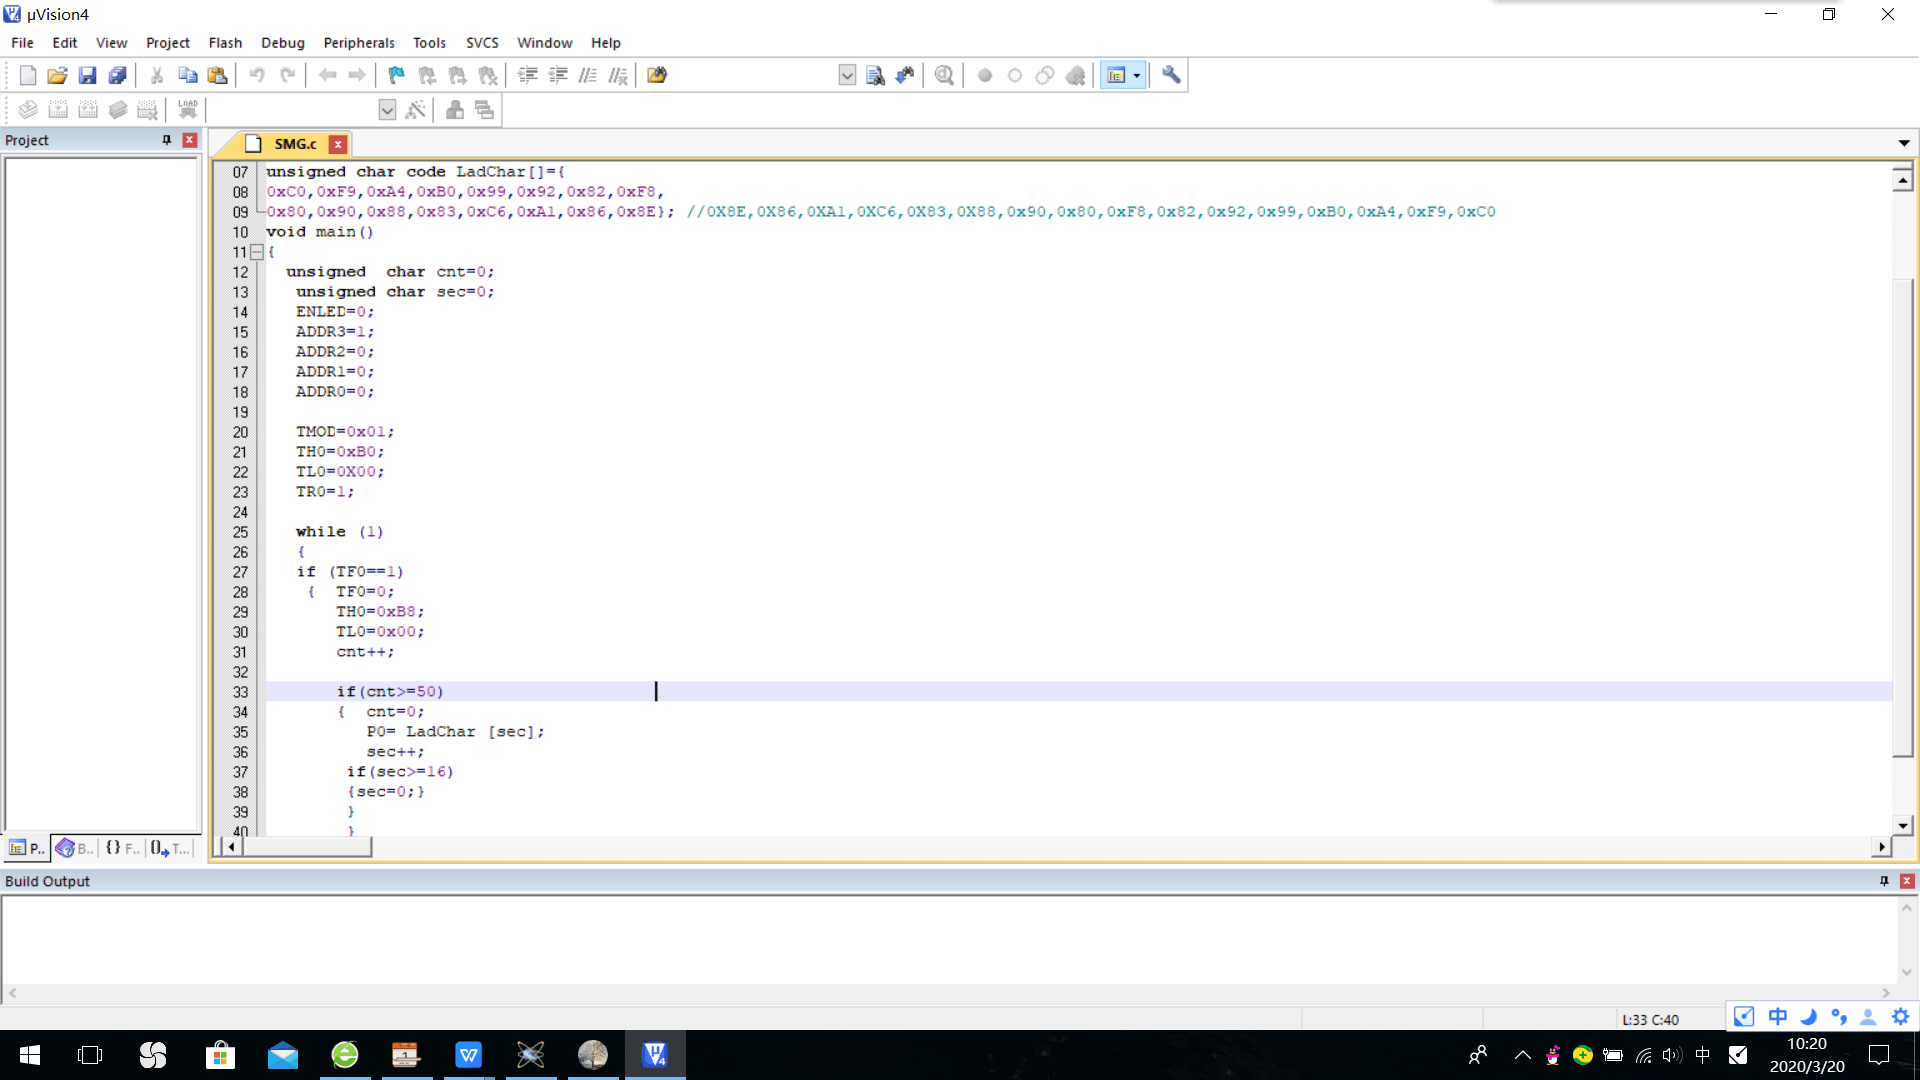Open the Flash menu

tap(225, 43)
